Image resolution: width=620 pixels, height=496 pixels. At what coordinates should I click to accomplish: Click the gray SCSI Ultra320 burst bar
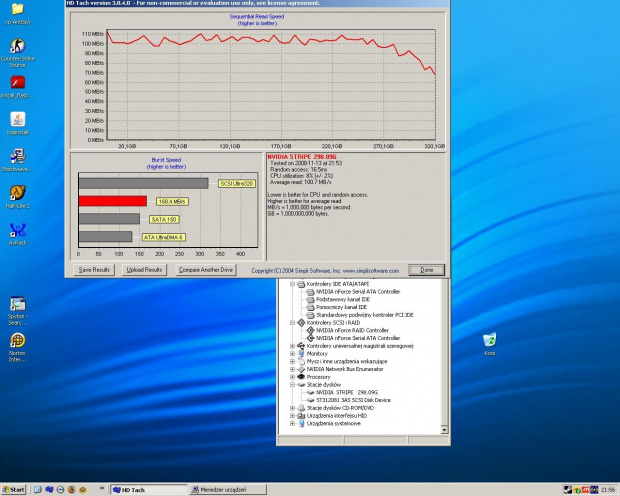click(143, 183)
